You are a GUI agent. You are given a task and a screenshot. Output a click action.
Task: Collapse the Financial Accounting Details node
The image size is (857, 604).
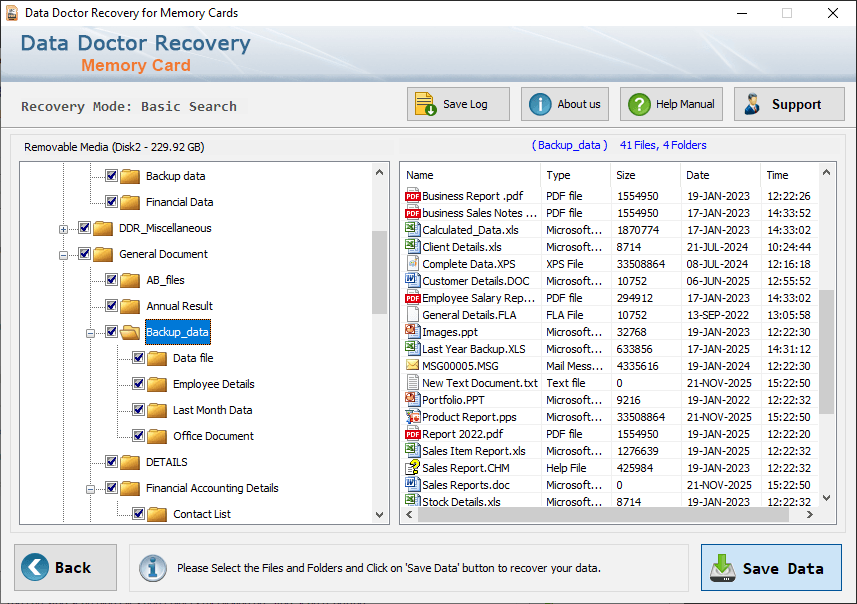(x=90, y=489)
